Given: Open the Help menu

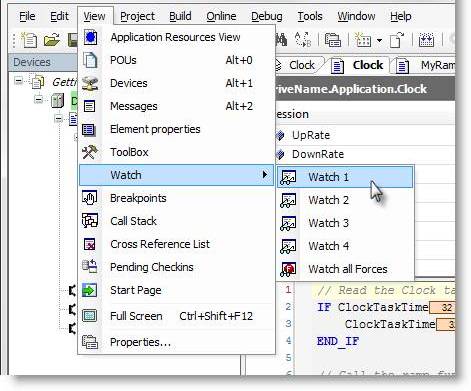Looking at the screenshot, I should pyautogui.click(x=400, y=16).
